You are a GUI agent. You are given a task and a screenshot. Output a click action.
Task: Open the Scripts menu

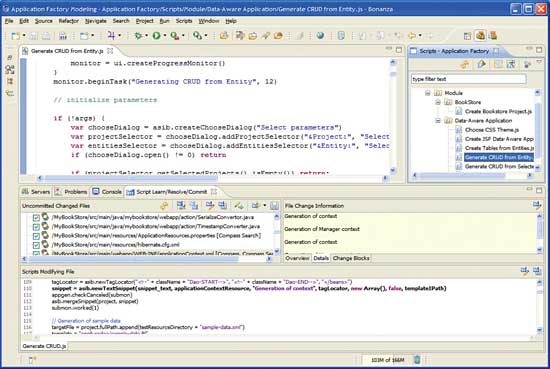[184, 21]
